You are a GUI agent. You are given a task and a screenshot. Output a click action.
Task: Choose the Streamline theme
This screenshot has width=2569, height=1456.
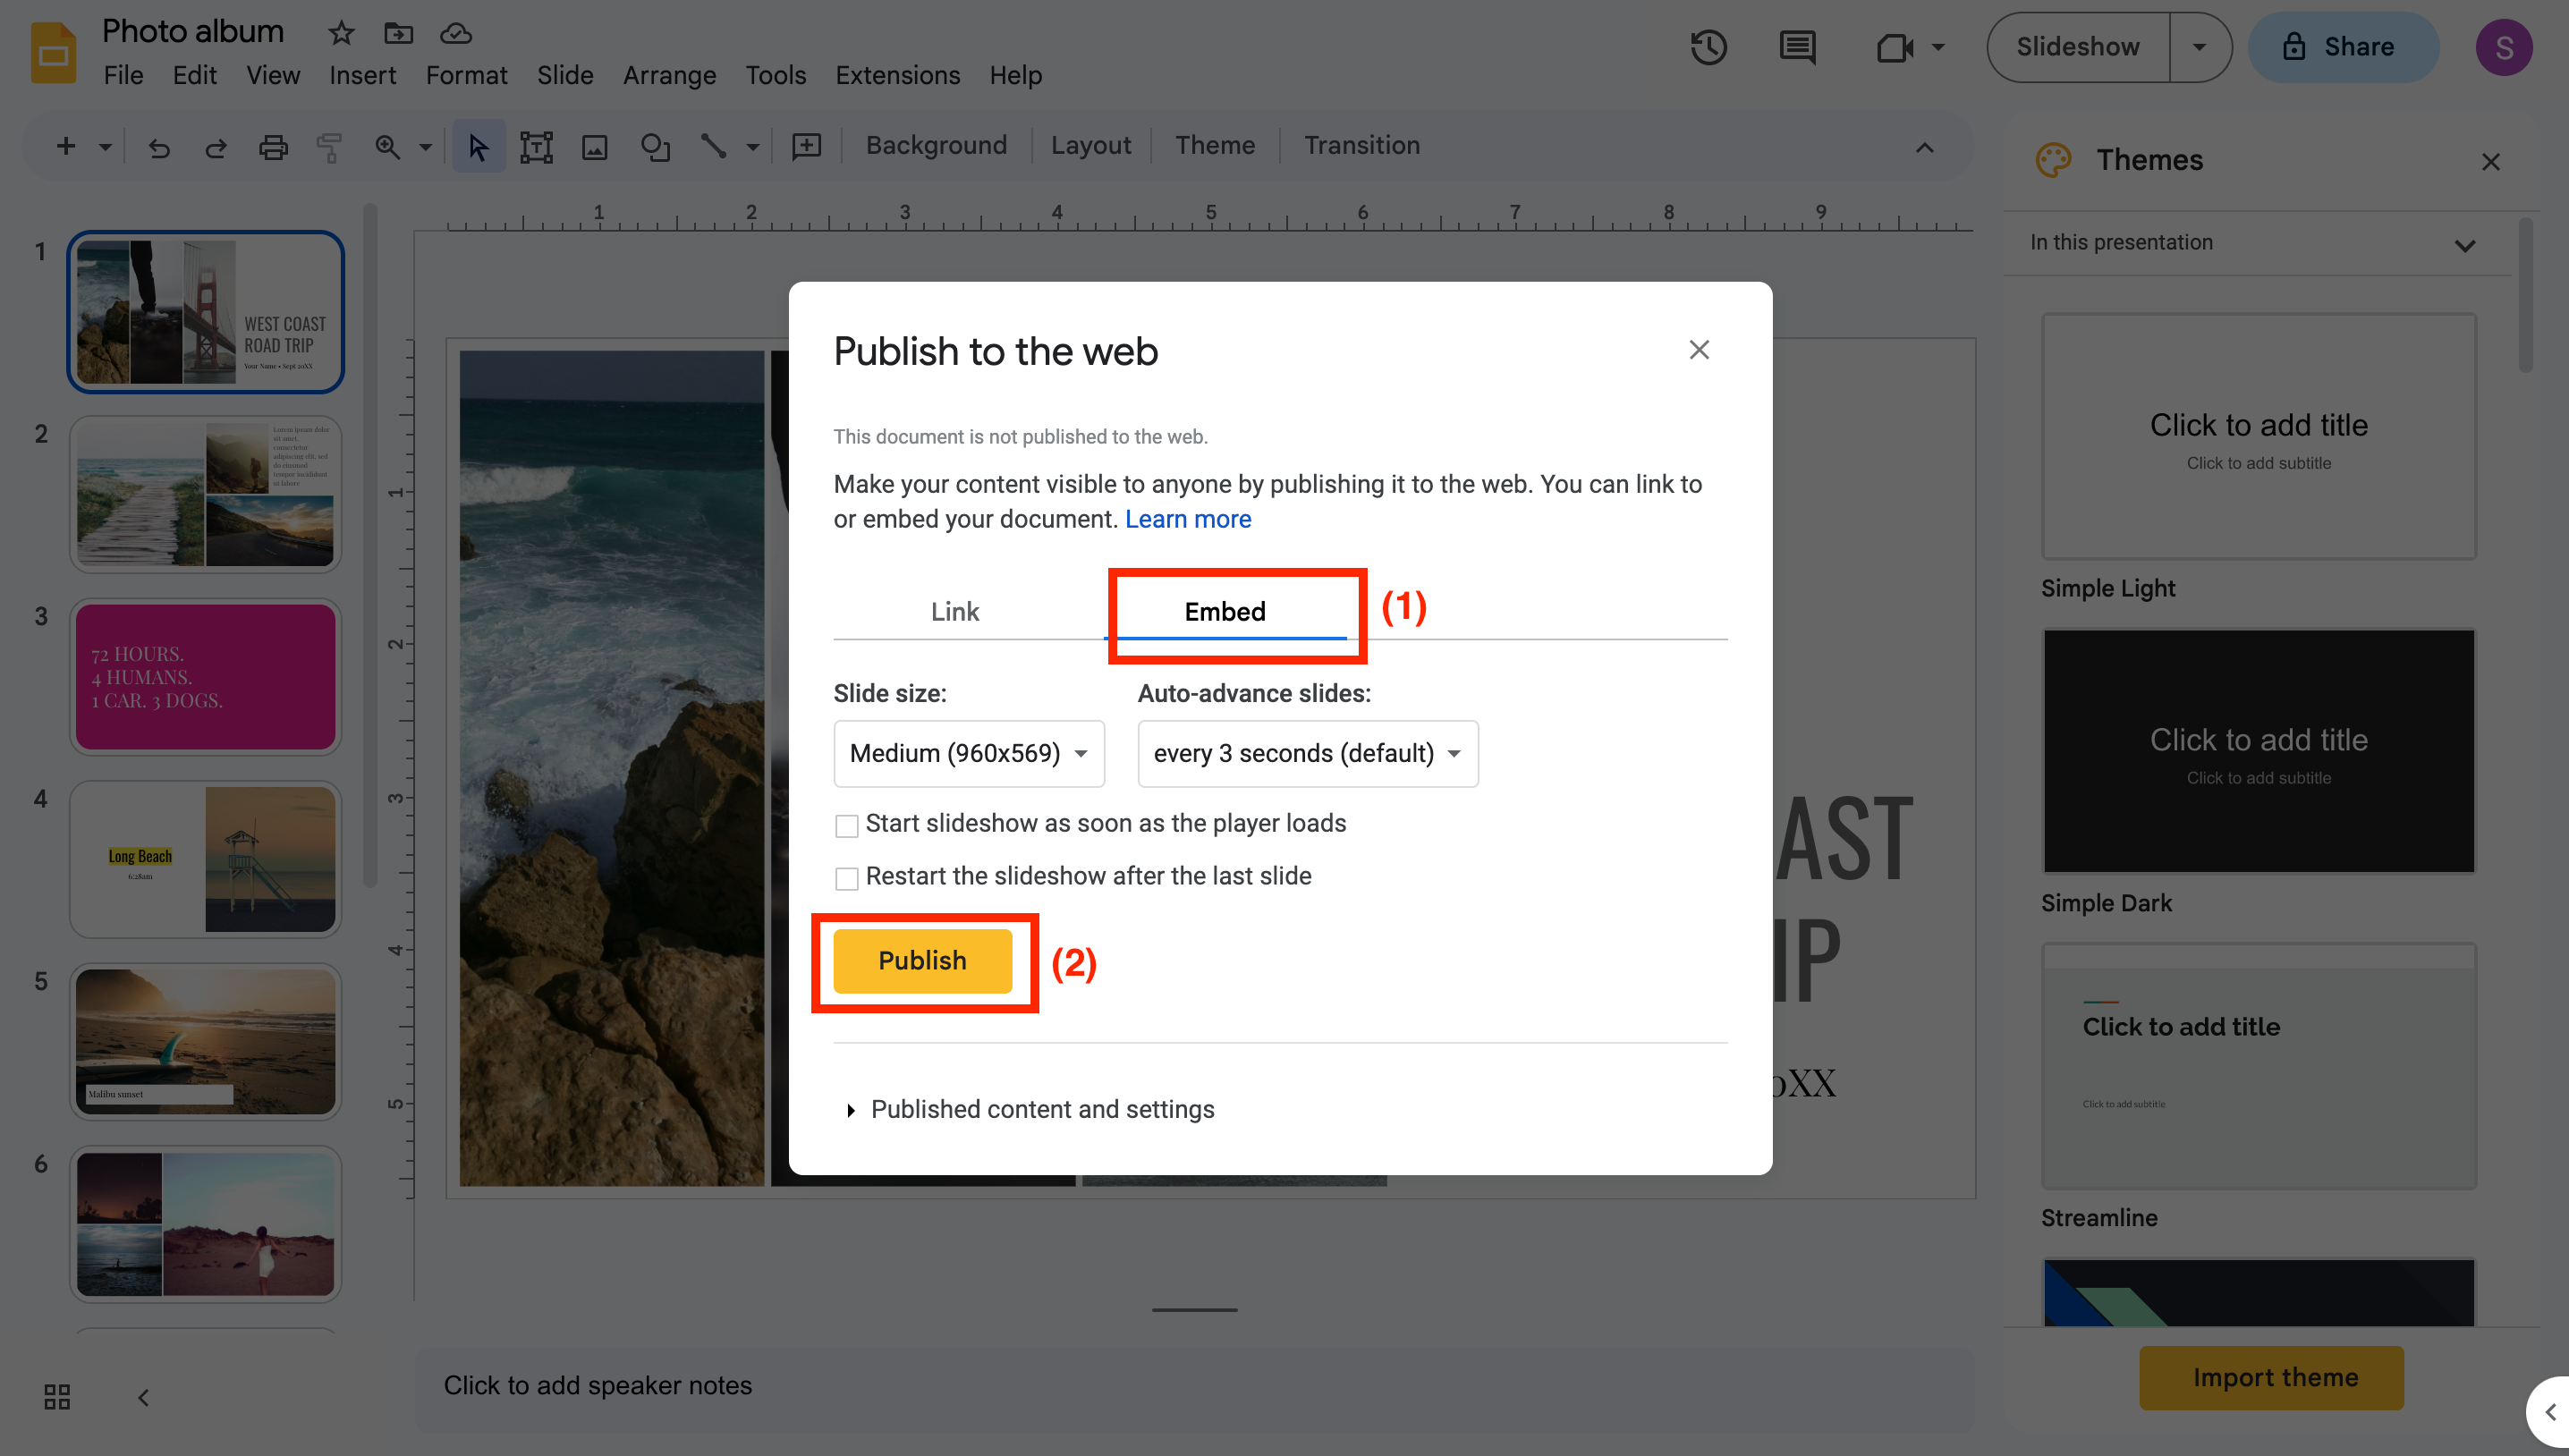[x=2258, y=1065]
